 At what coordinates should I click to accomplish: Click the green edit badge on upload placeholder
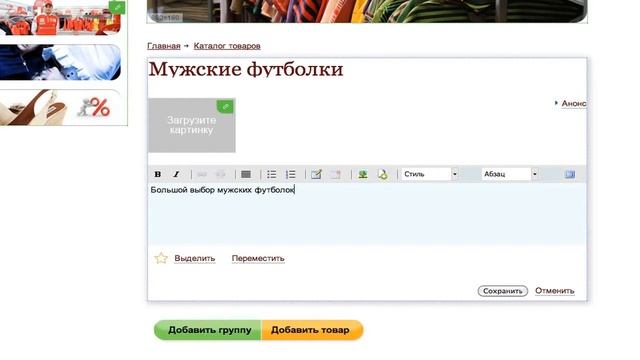click(225, 107)
